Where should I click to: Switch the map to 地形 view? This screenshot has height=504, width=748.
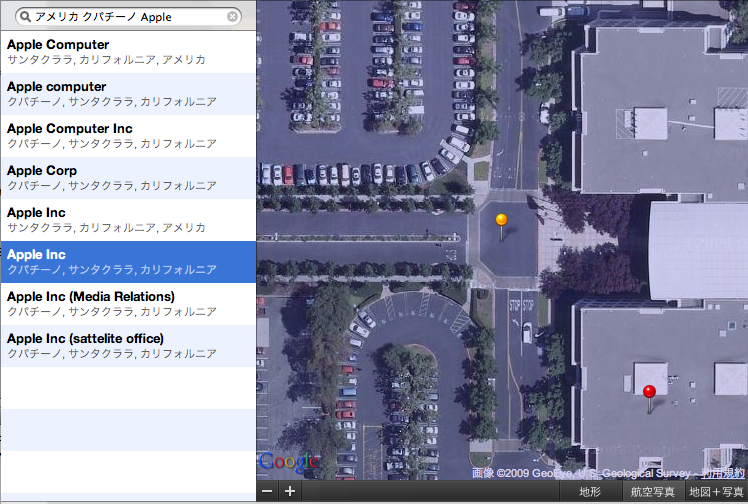[590, 492]
